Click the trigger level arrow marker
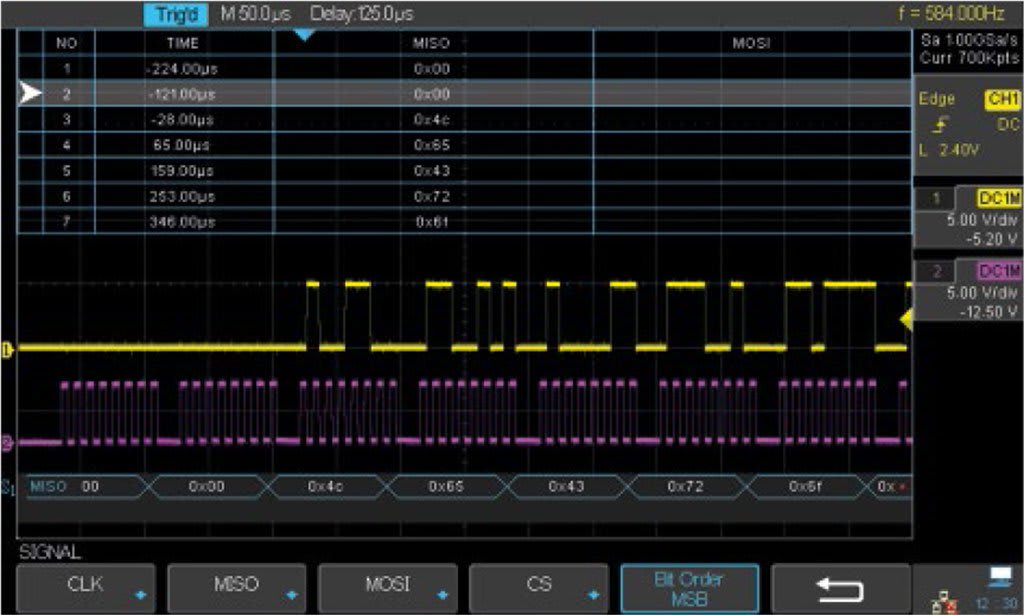This screenshot has width=1024, height=615. click(906, 319)
